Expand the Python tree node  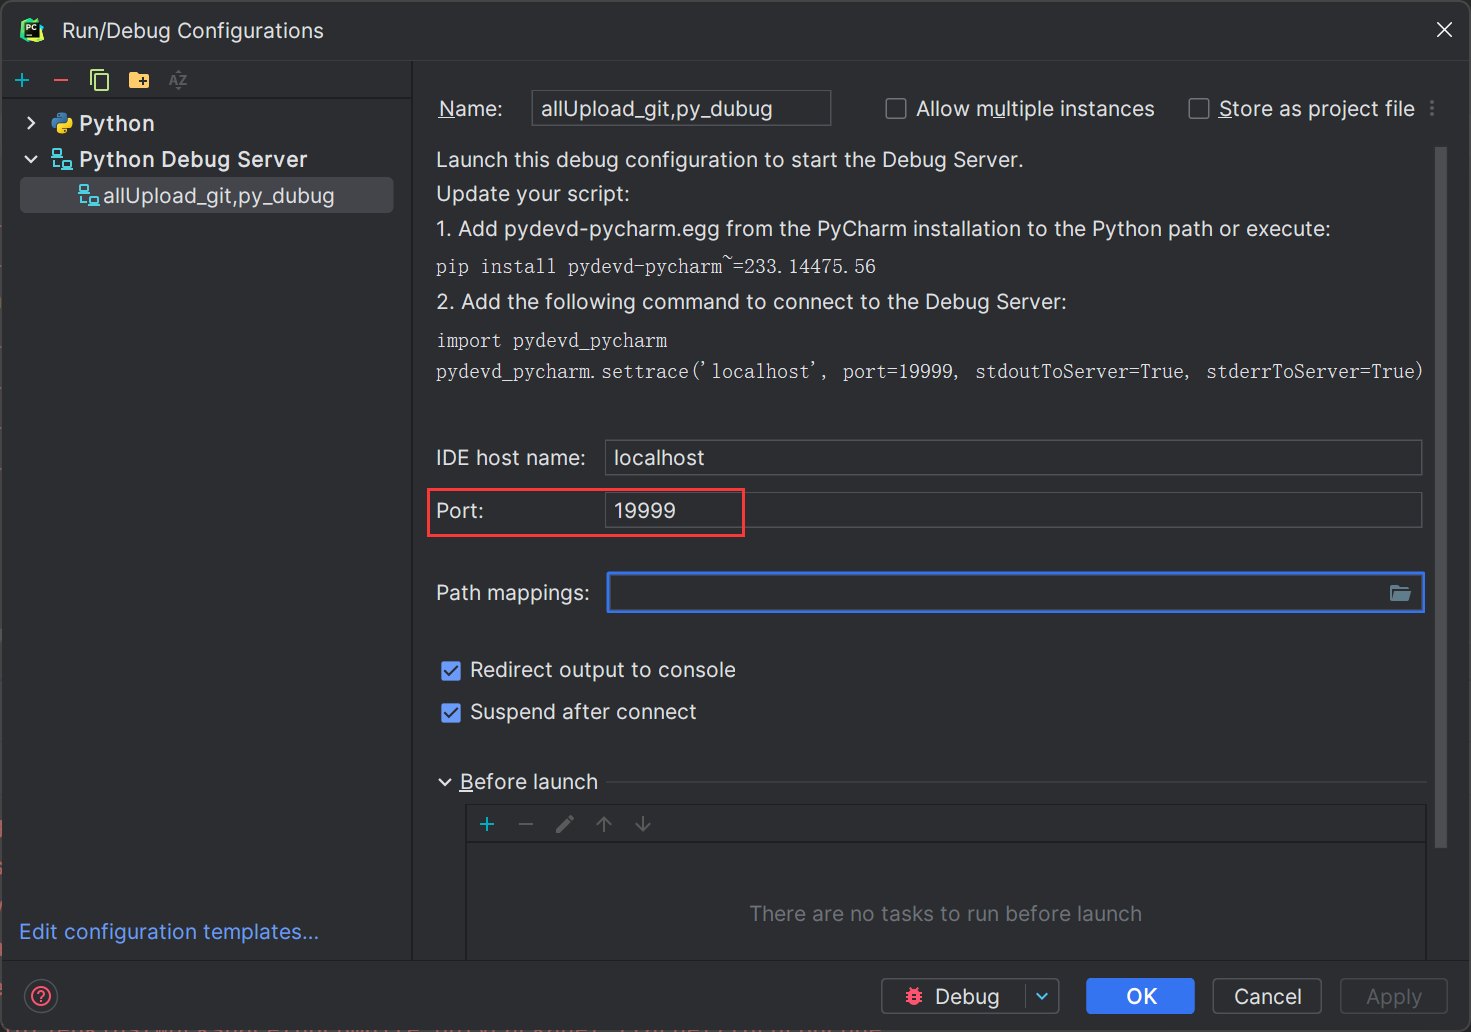pos(31,123)
